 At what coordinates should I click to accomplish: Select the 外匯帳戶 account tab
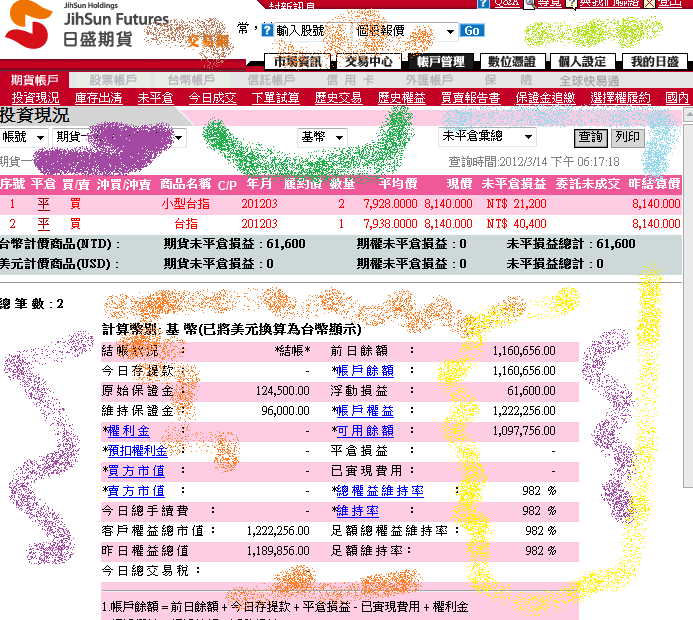pos(429,80)
